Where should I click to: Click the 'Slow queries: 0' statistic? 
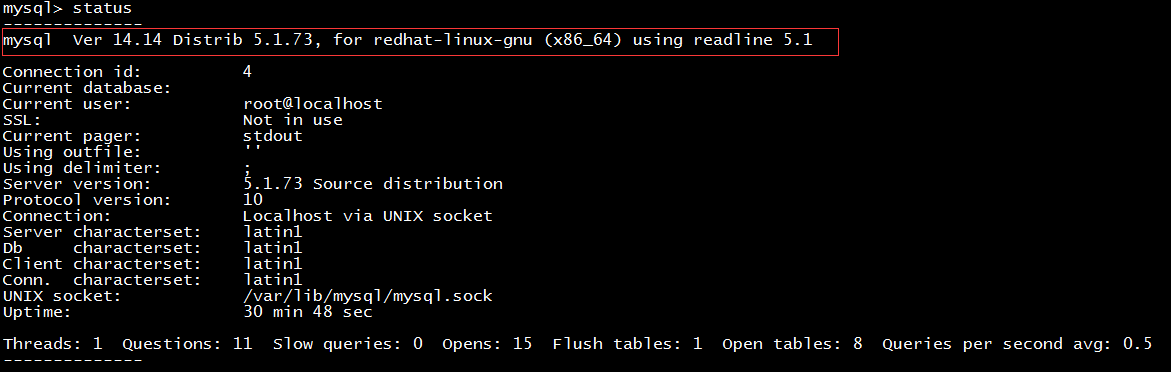click(347, 344)
